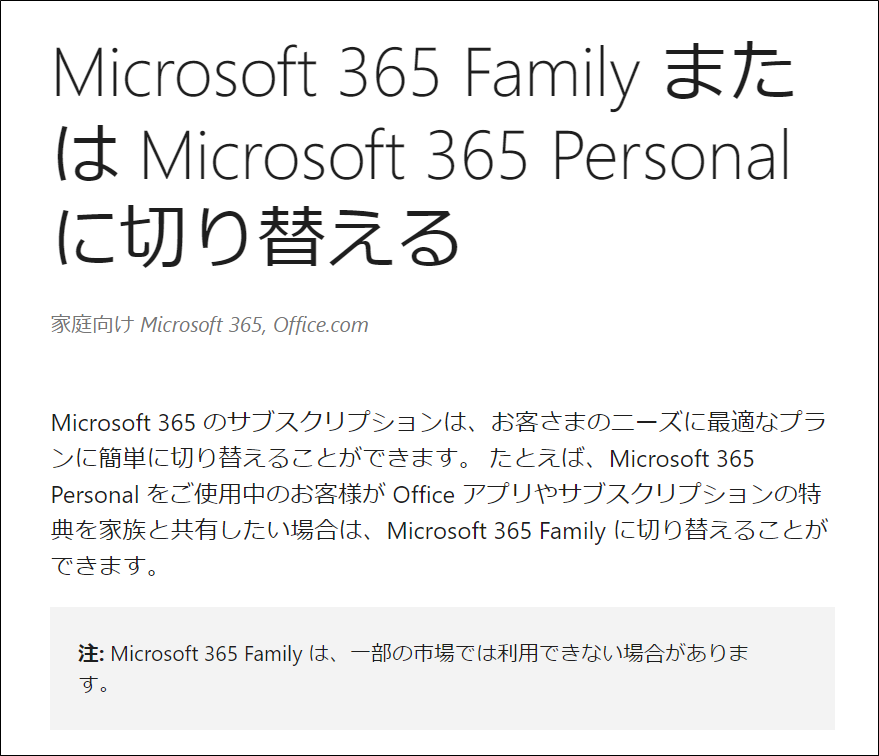Click the Office.com text in the subtitle
The height and width of the screenshot is (756, 879).
click(321, 325)
